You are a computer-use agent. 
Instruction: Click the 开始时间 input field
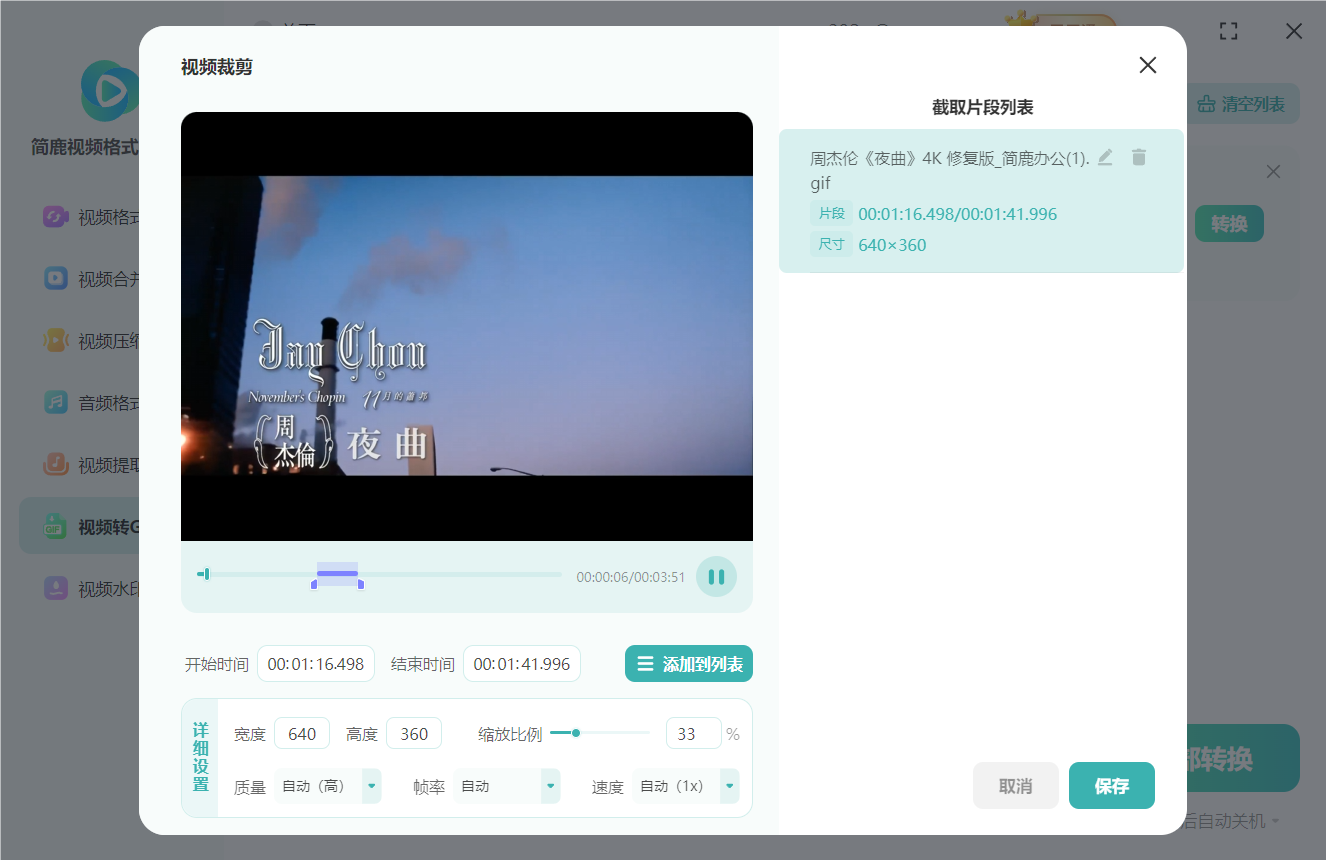point(316,663)
